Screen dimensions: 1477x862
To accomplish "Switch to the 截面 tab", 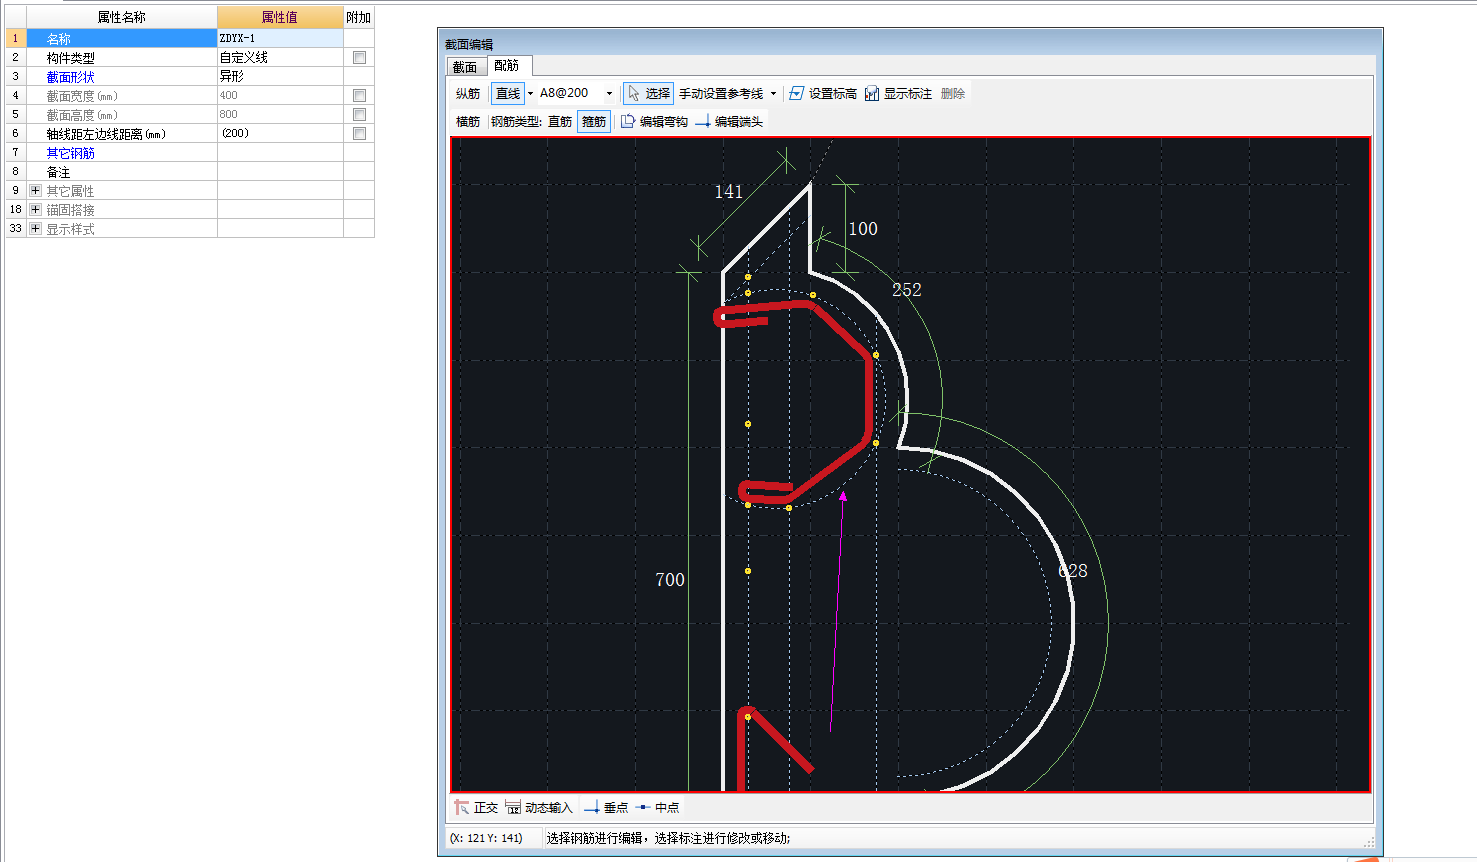I will click(465, 67).
